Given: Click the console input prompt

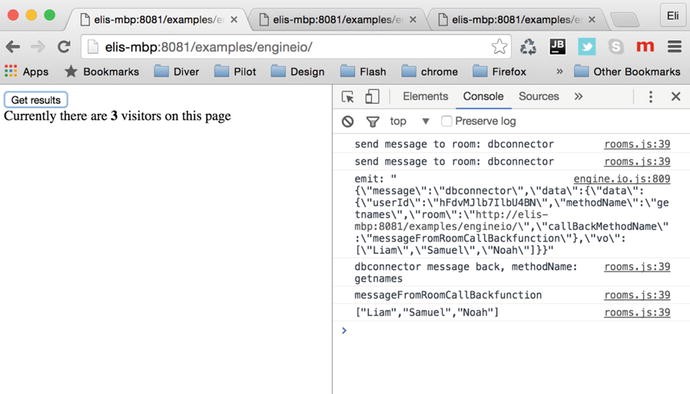Looking at the screenshot, I should [510, 330].
